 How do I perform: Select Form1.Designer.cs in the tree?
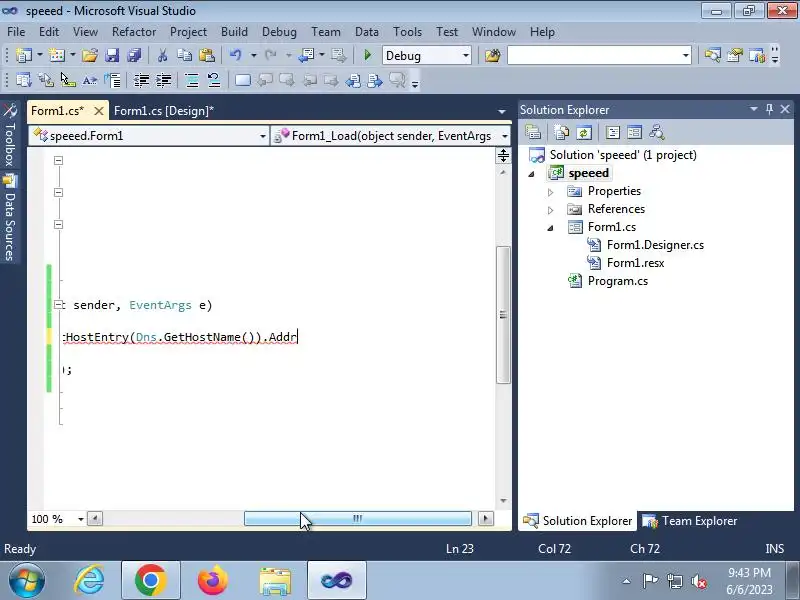[655, 245]
